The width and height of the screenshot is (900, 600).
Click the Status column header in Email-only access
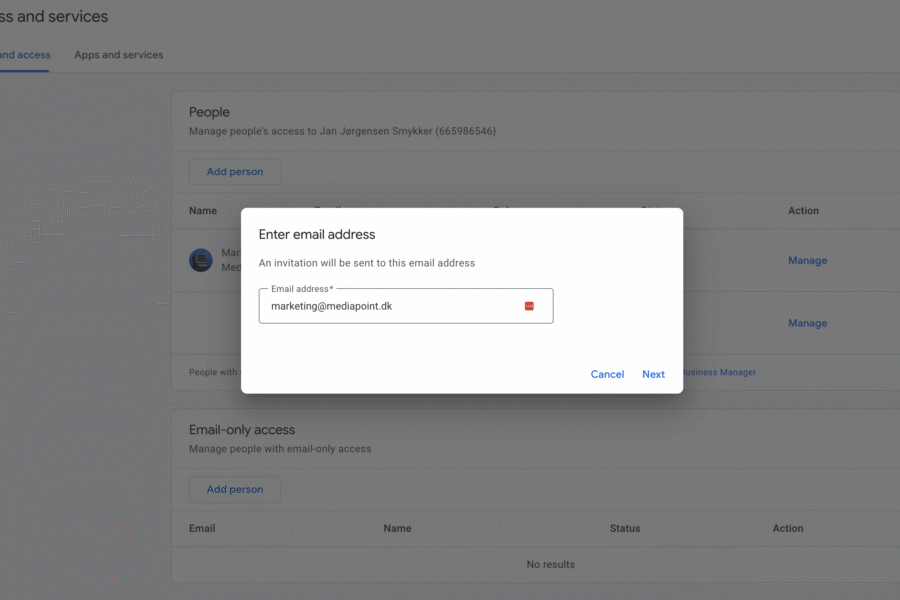click(x=624, y=528)
